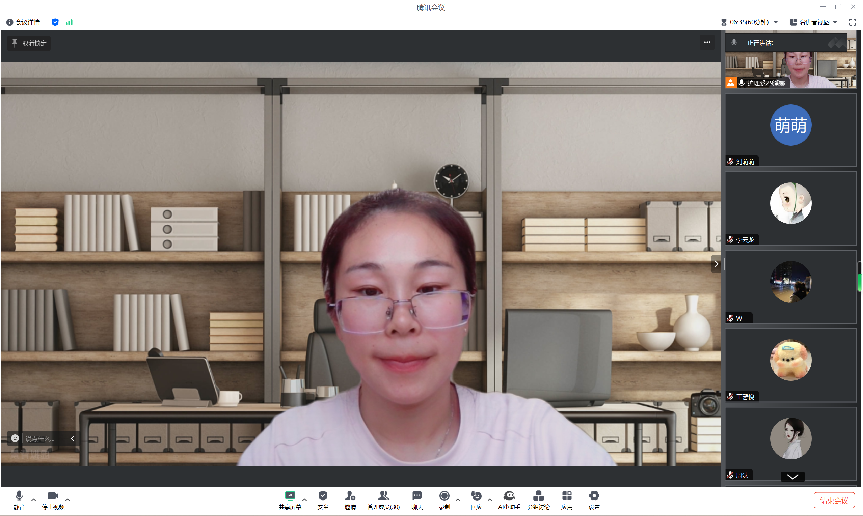The width and height of the screenshot is (863, 516).
Task: Open the chat panel
Action: pyautogui.click(x=417, y=498)
